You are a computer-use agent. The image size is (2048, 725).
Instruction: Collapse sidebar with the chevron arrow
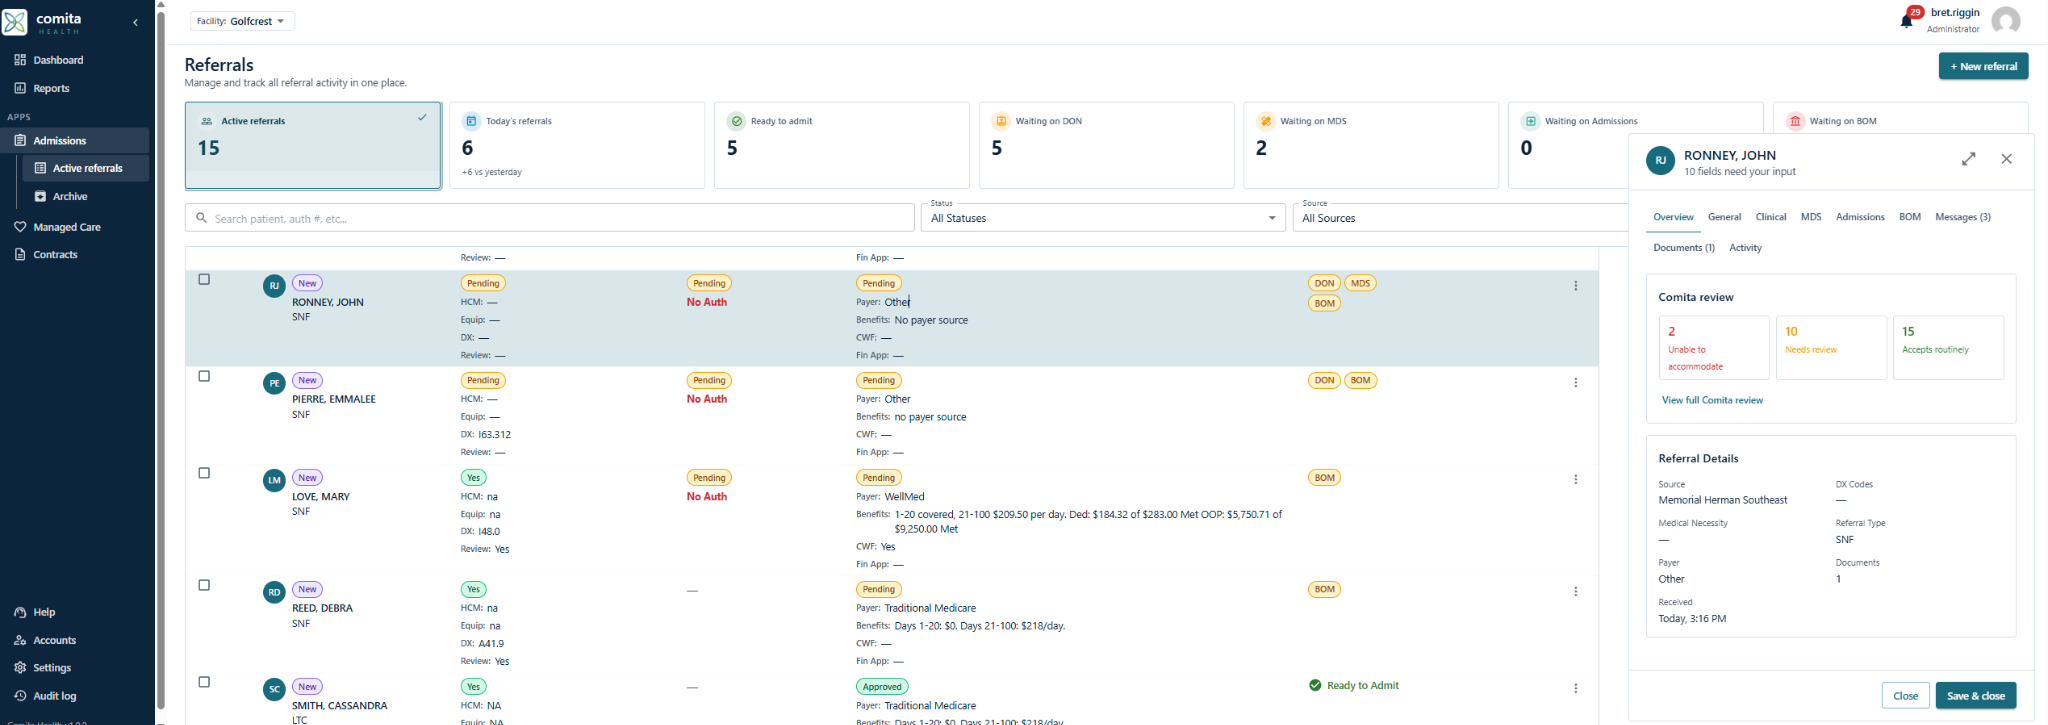135,22
